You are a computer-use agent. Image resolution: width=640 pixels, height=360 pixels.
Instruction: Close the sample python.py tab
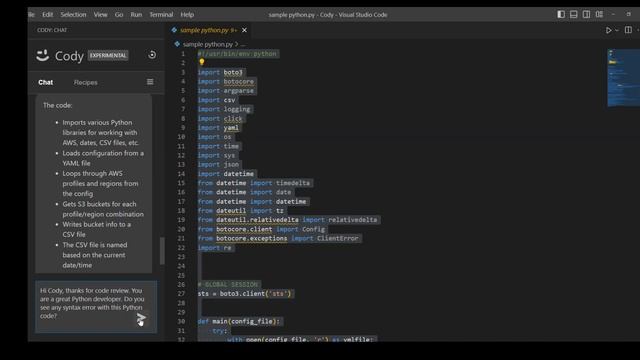[244, 30]
